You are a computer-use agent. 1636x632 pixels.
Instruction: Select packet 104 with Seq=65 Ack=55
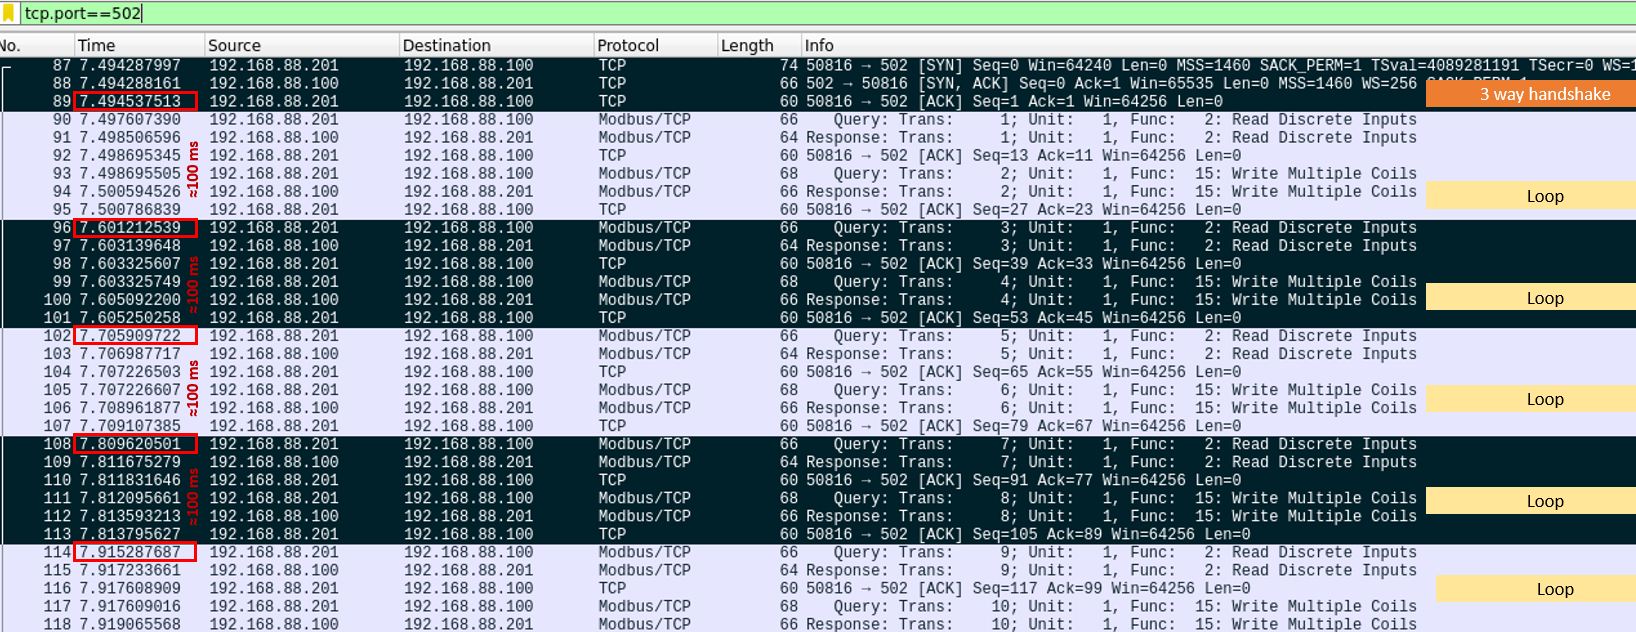coord(818,372)
